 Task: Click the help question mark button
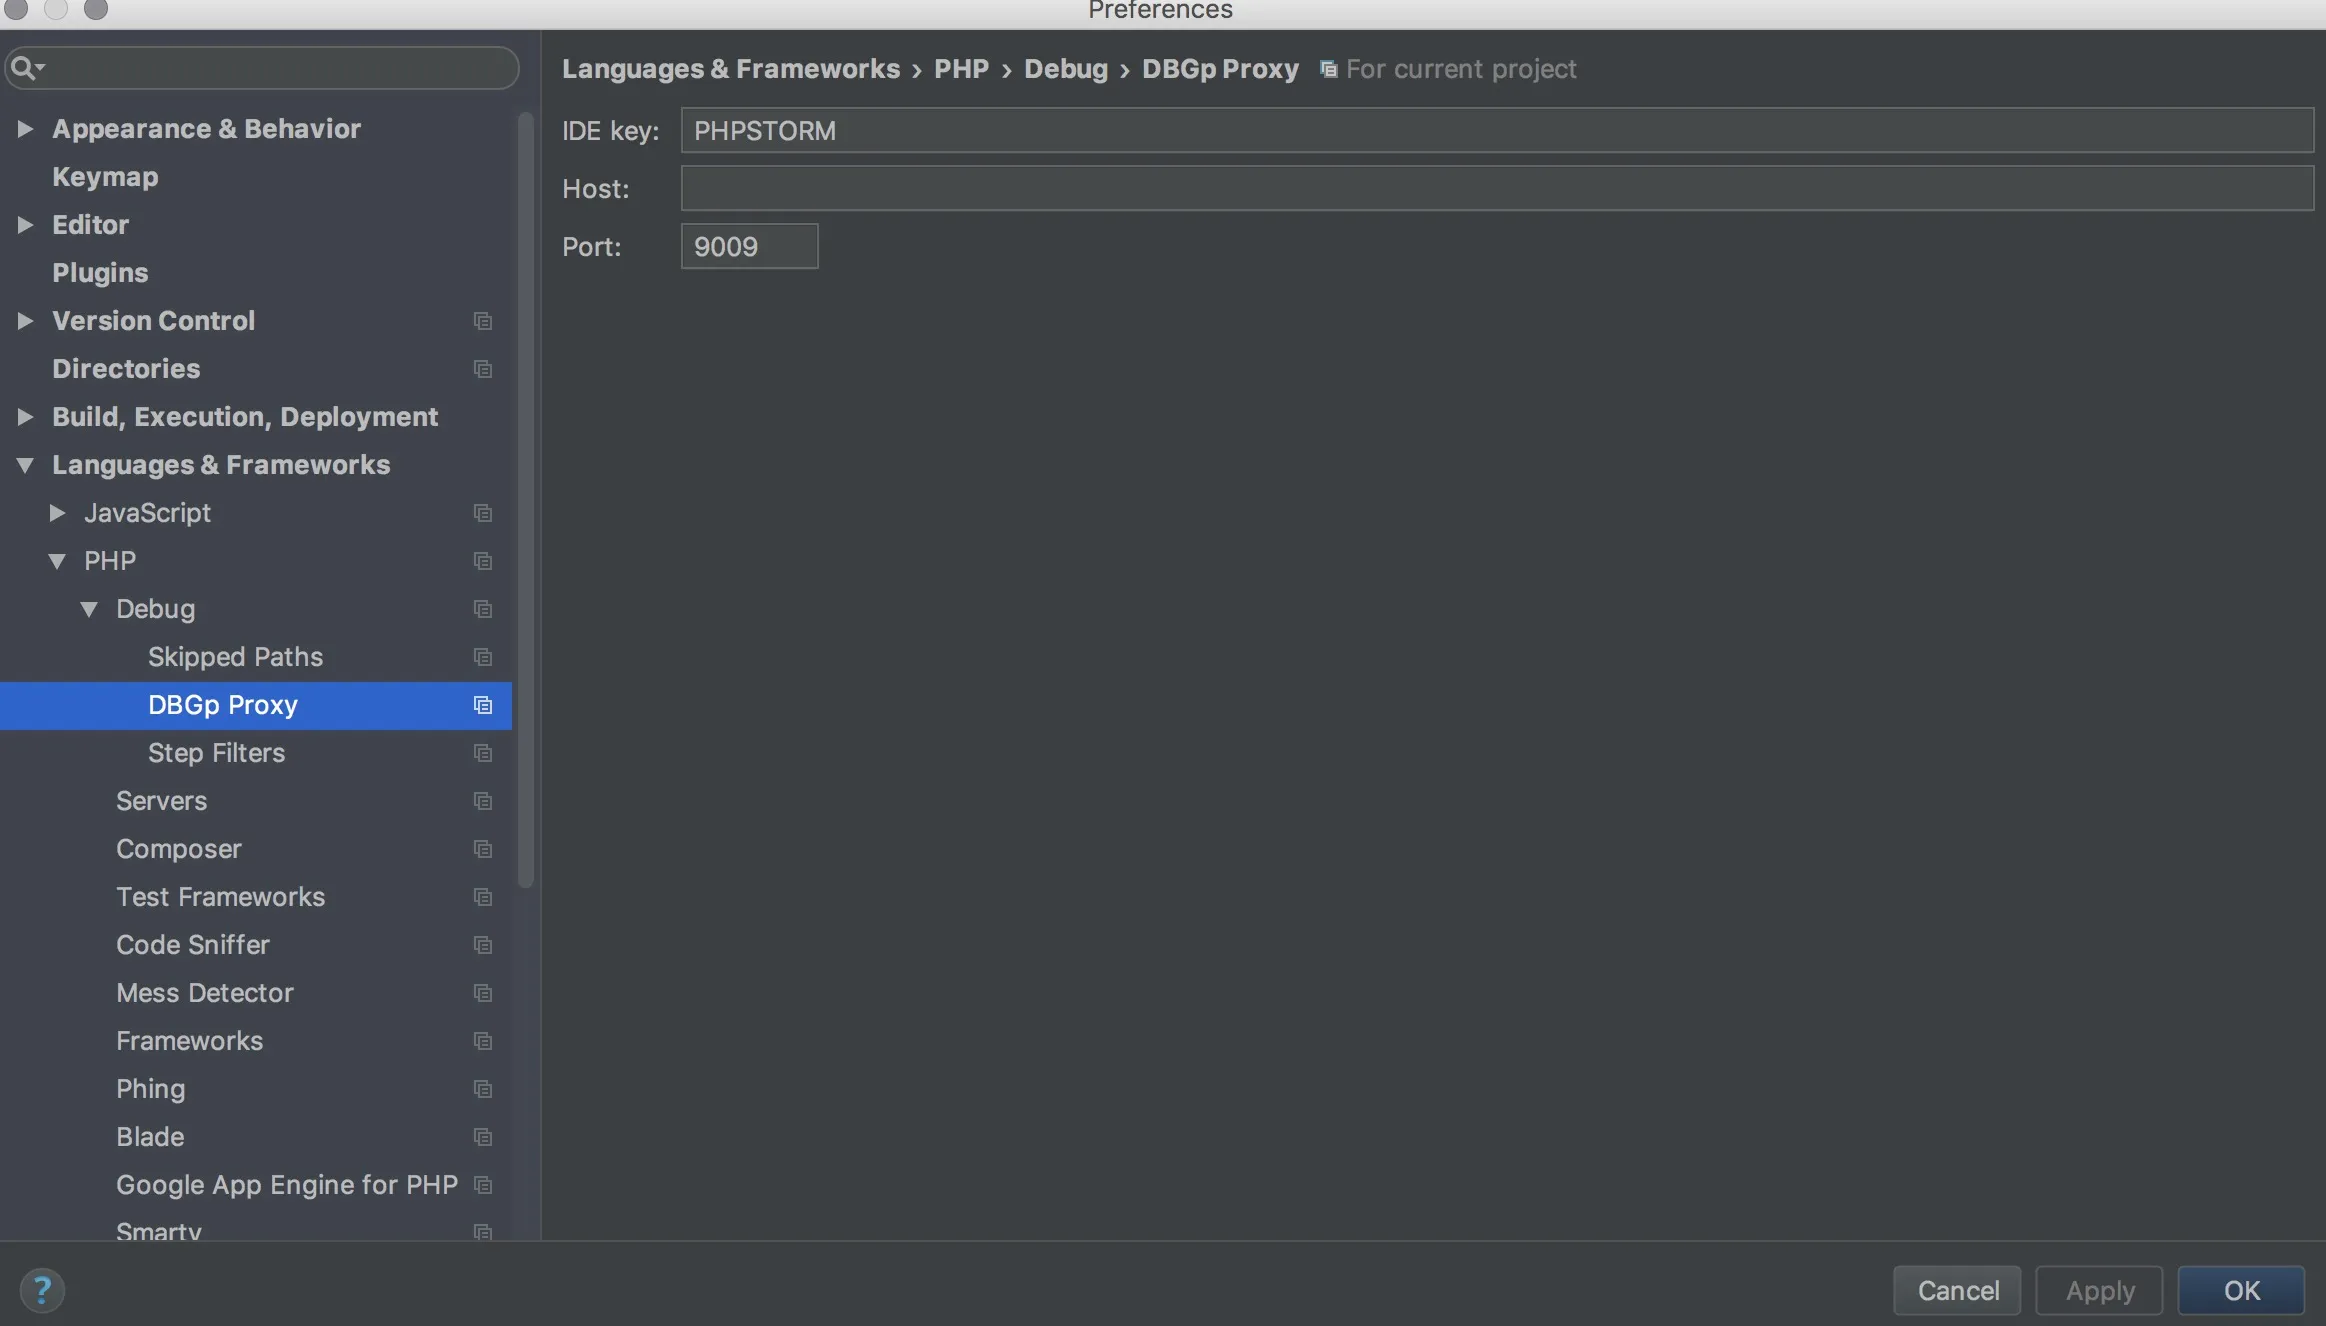pos(42,1290)
